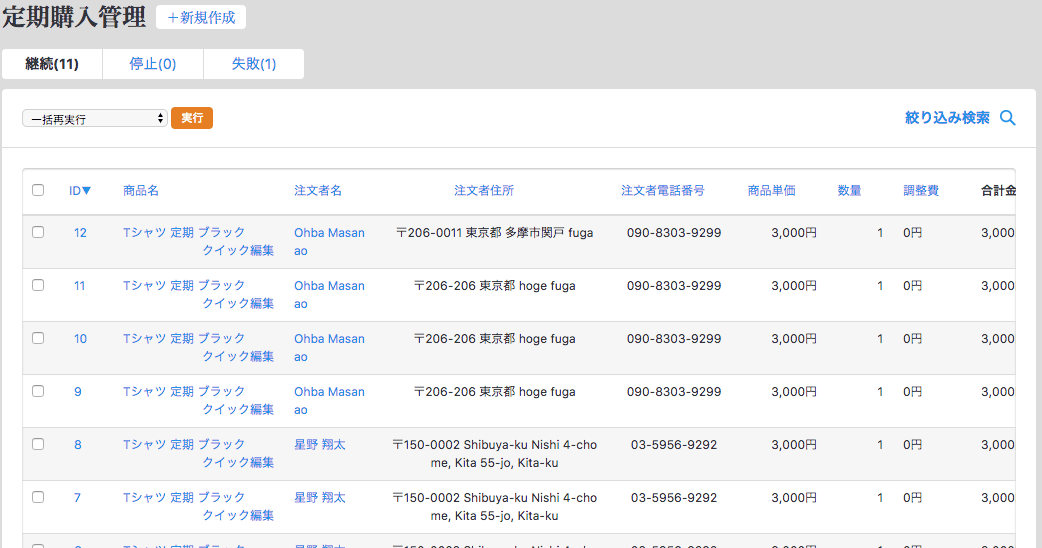Click クイック編集 for order ID 10
This screenshot has height=548, width=1042.
pyautogui.click(x=238, y=356)
